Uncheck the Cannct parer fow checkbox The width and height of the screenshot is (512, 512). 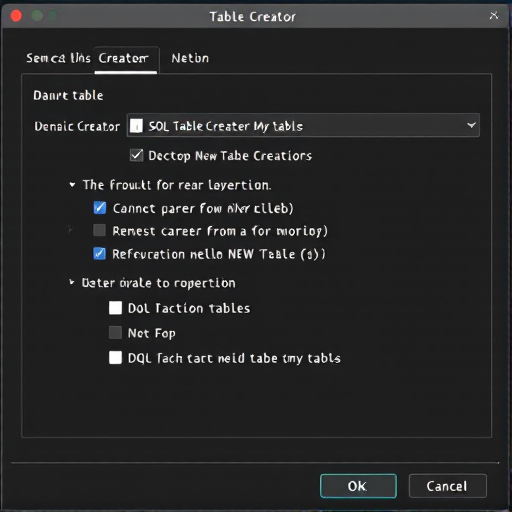[100, 208]
